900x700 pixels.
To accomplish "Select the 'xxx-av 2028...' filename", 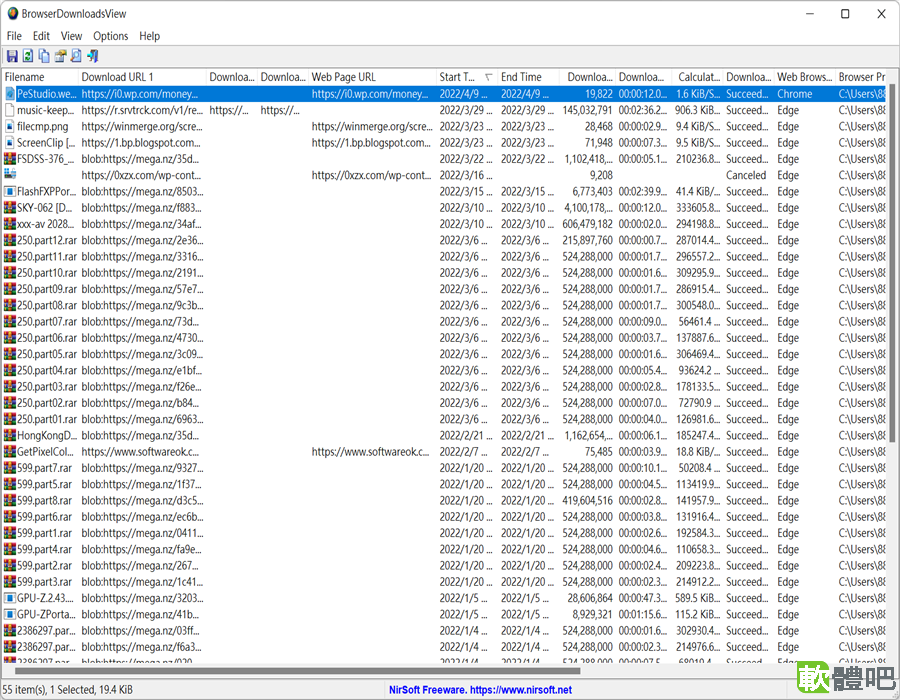I will [x=46, y=224].
